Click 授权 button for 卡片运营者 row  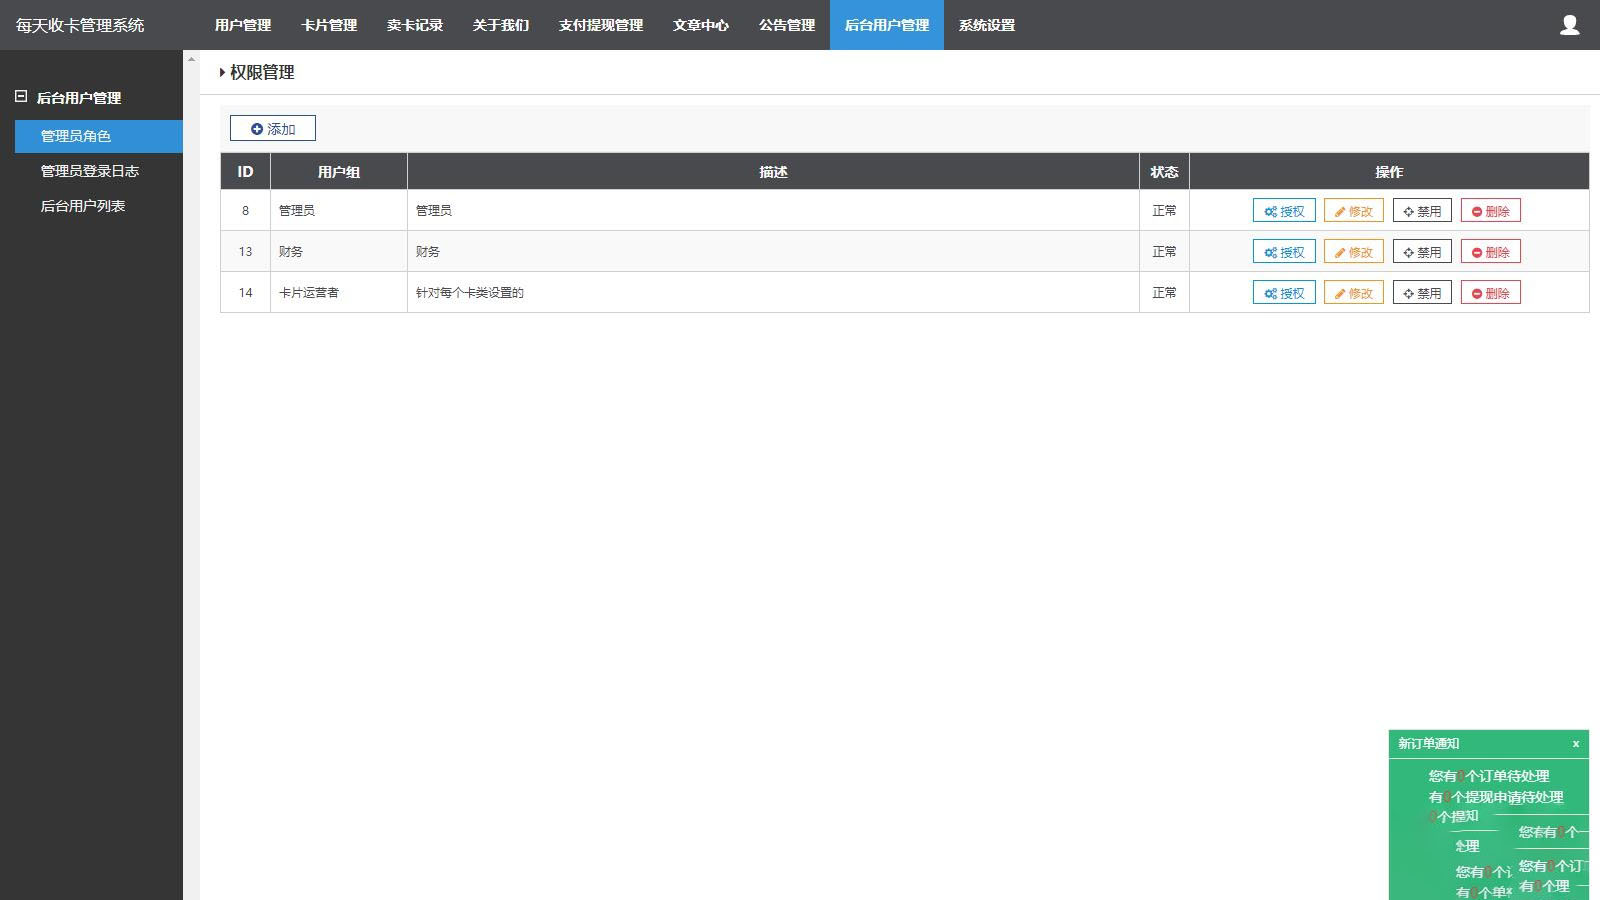[1283, 293]
